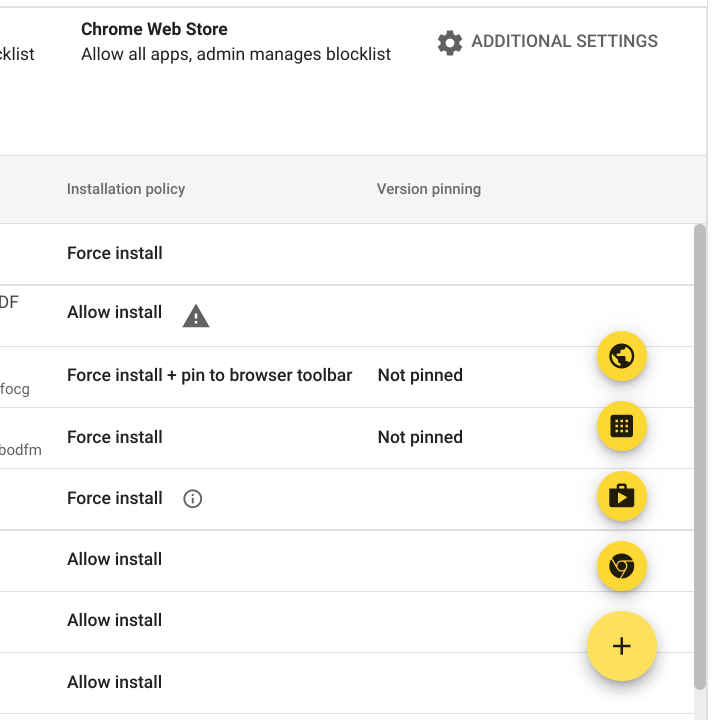Open the first Force install policy dropdown
The width and height of the screenshot is (728, 720).
pos(115,253)
